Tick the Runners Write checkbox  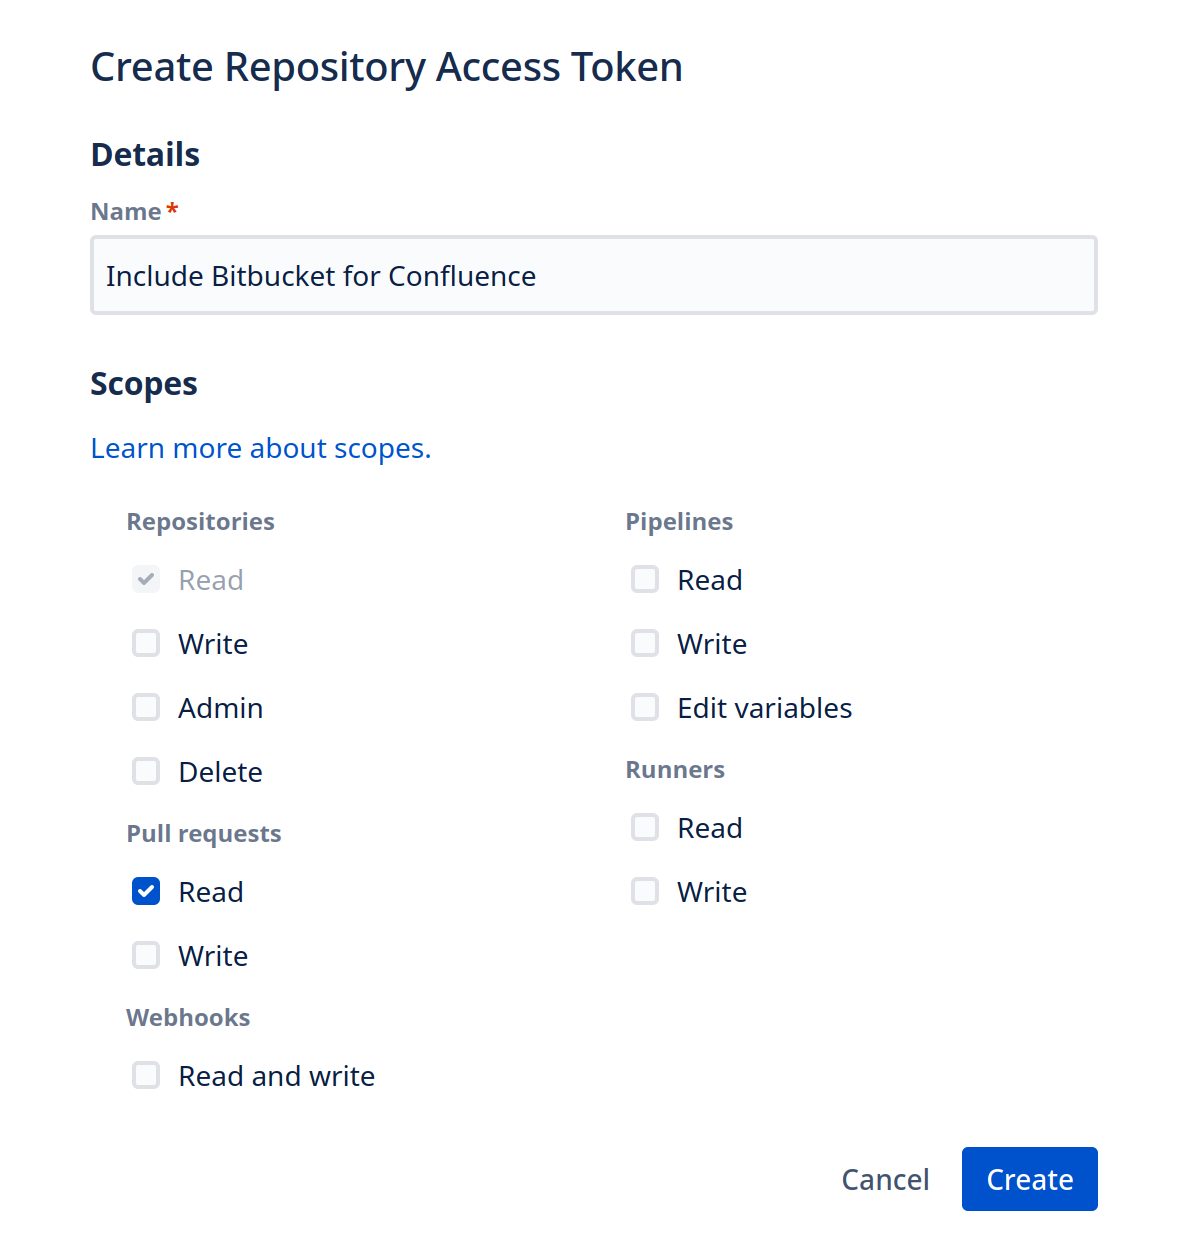[x=645, y=891]
